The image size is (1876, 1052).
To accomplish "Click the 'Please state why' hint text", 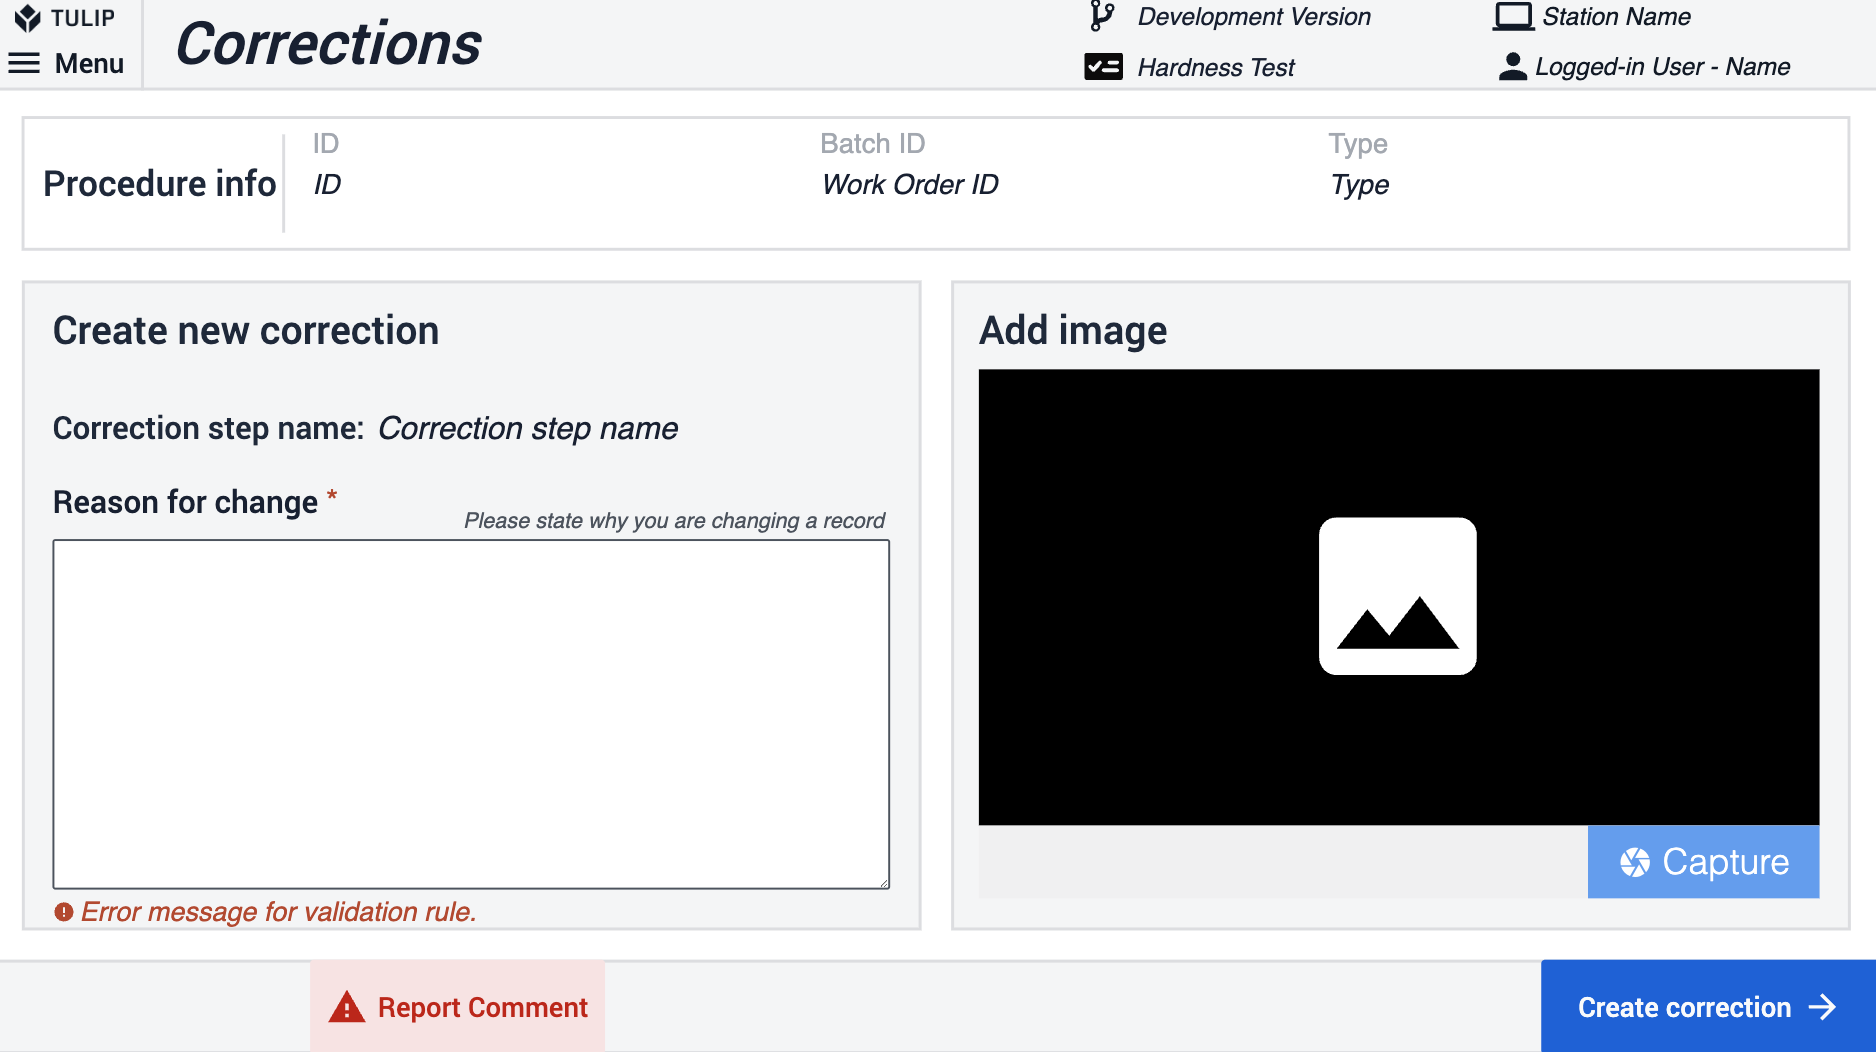I will click(675, 520).
